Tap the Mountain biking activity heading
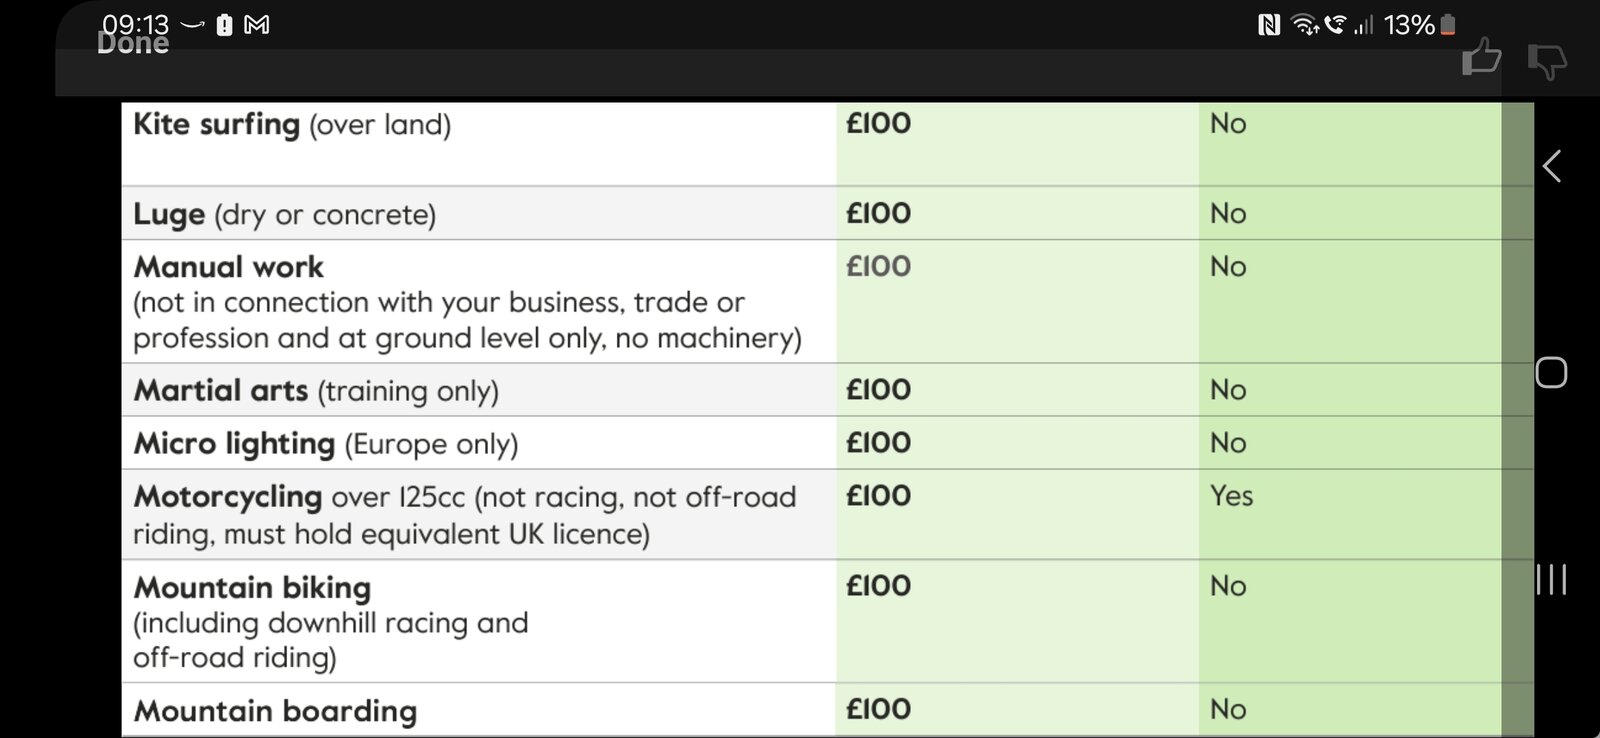 [252, 588]
